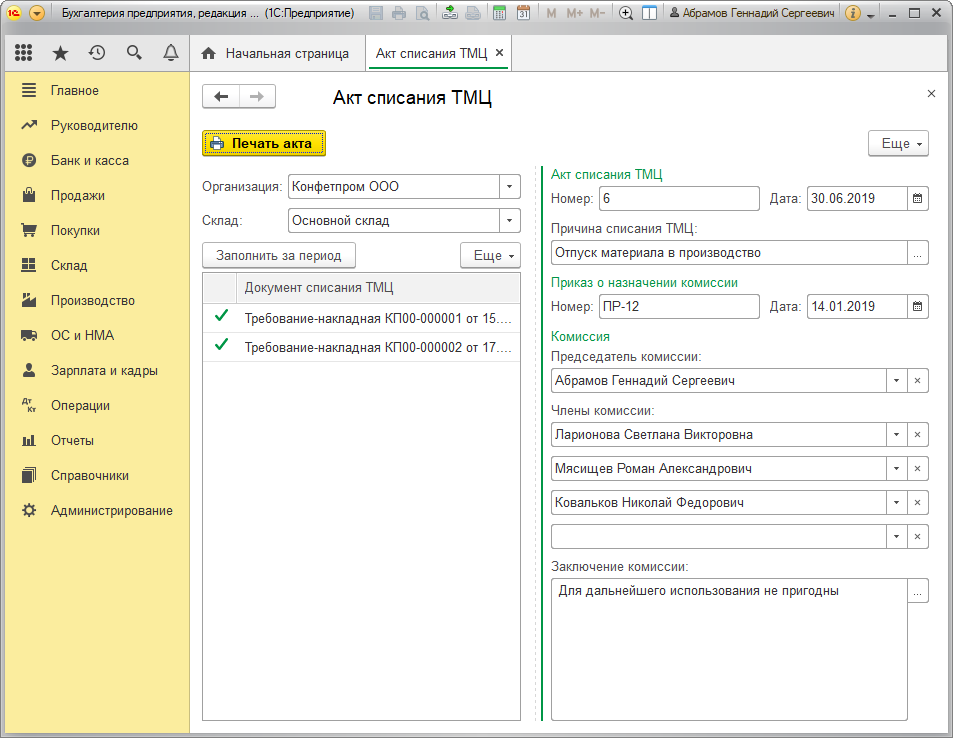This screenshot has width=953, height=738.
Task: Click the Заключение комиссии text area
Action: 728,648
